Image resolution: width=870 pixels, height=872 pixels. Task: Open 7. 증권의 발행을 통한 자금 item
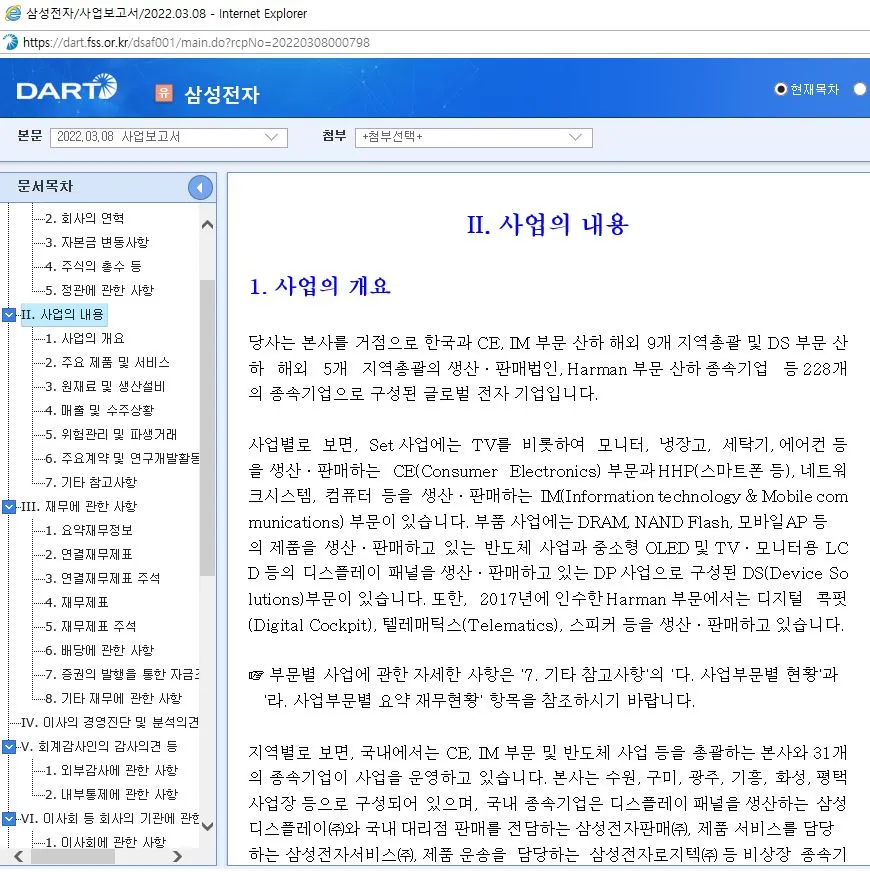pyautogui.click(x=122, y=674)
